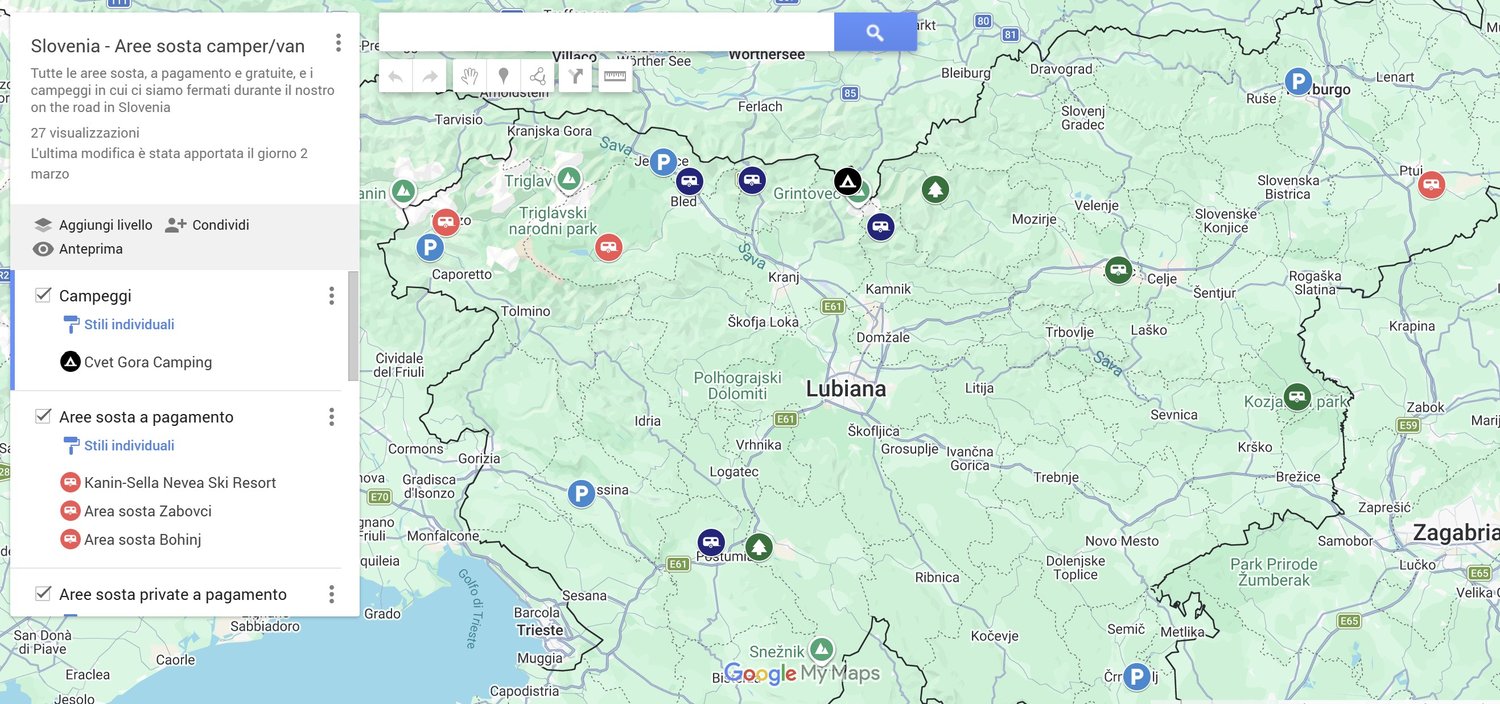The width and height of the screenshot is (1500, 704).
Task: Open Aree sosta private a pagamento options menu
Action: pos(332,594)
